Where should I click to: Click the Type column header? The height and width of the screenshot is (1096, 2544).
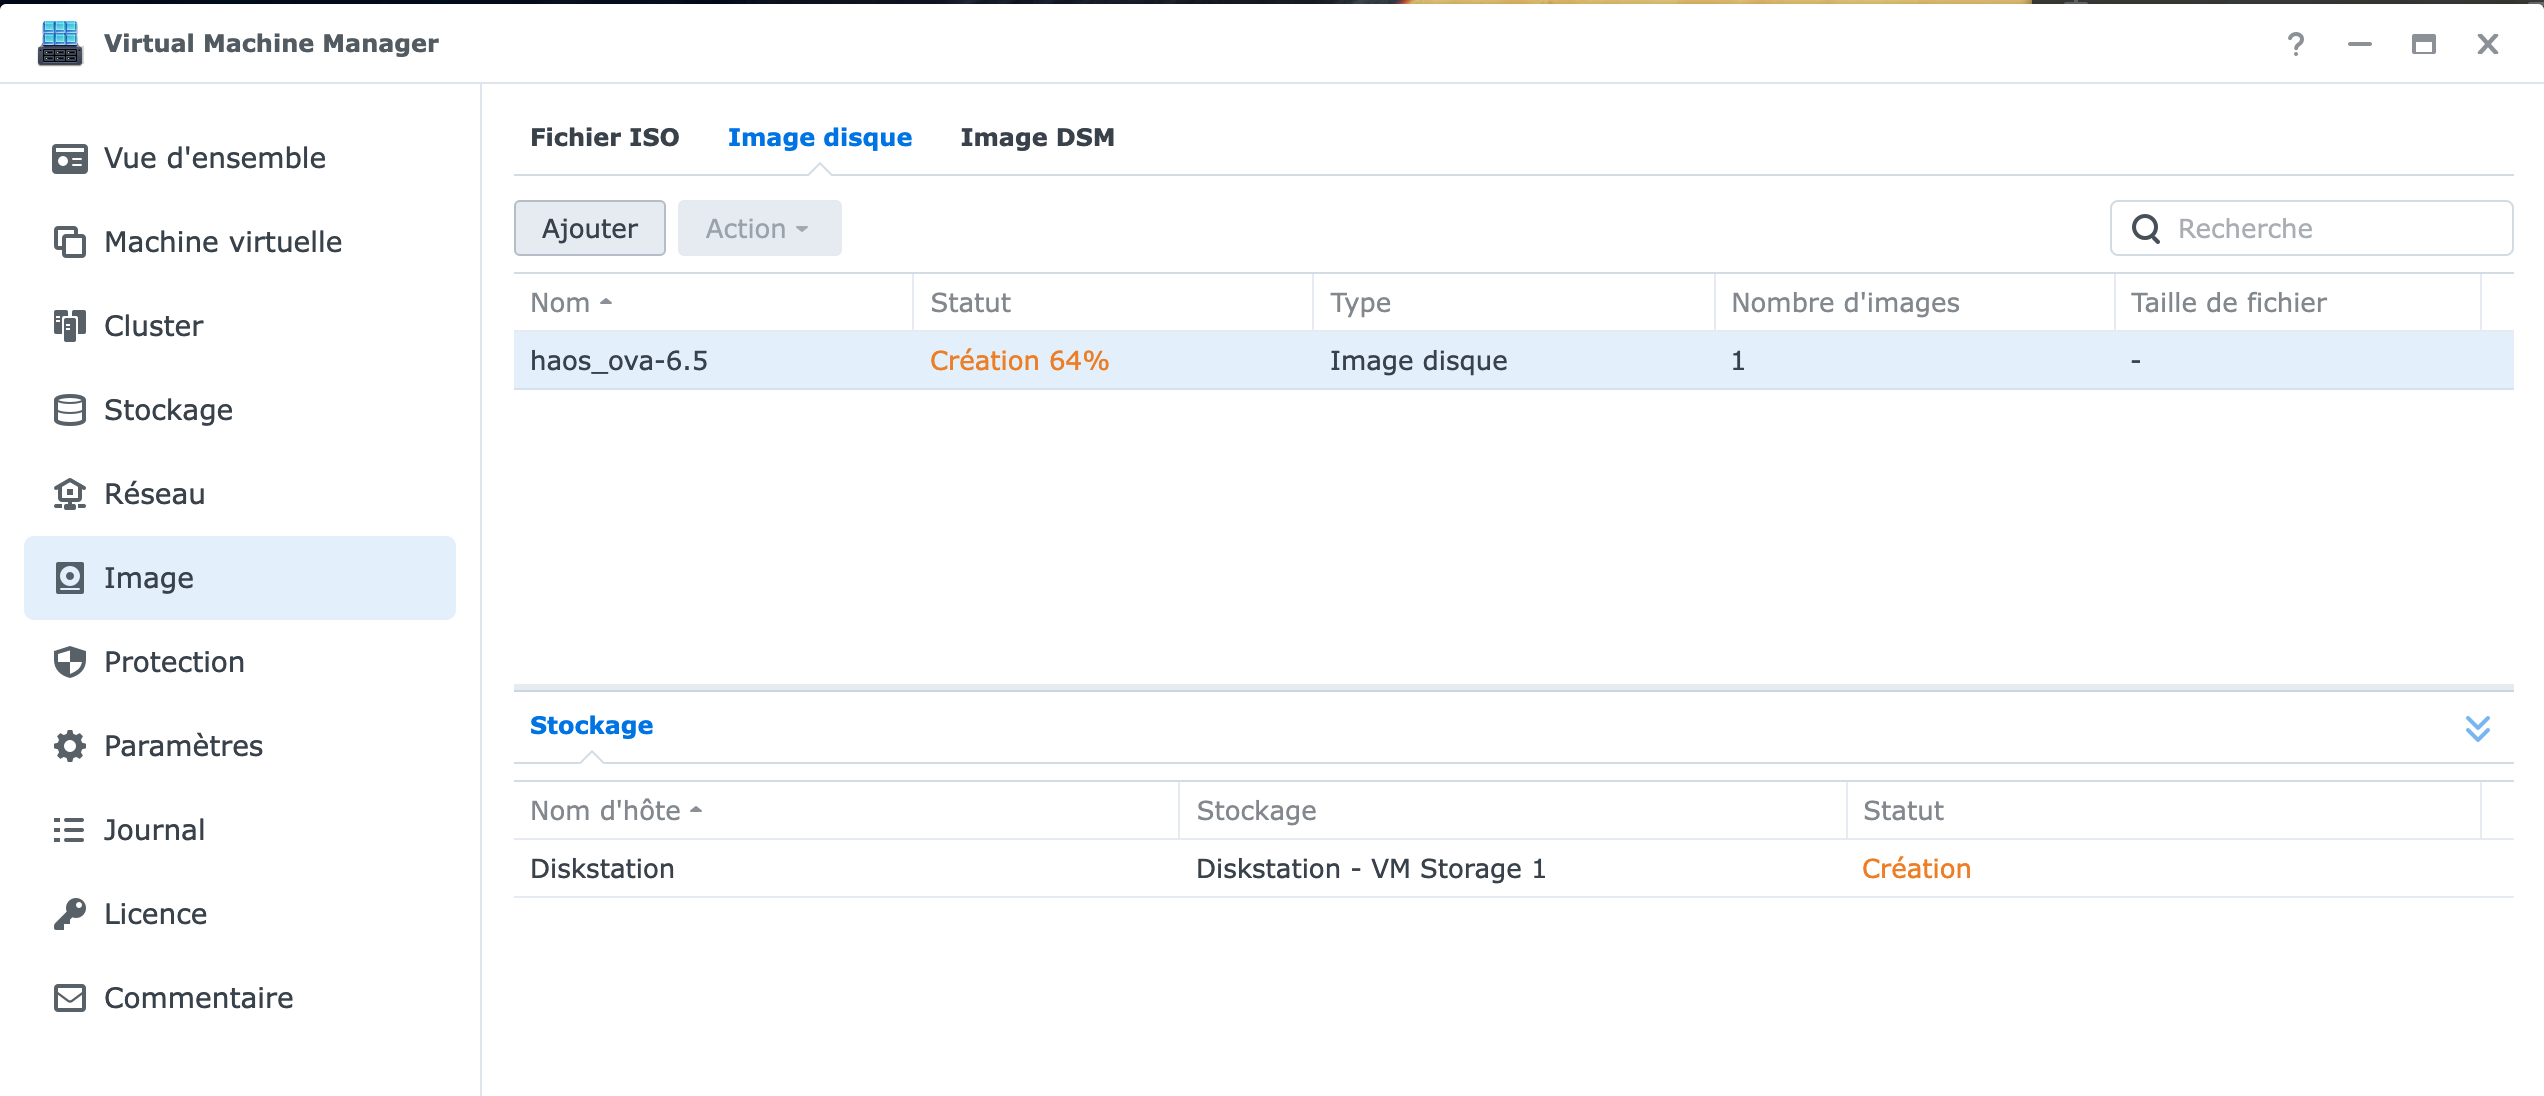coord(1514,303)
